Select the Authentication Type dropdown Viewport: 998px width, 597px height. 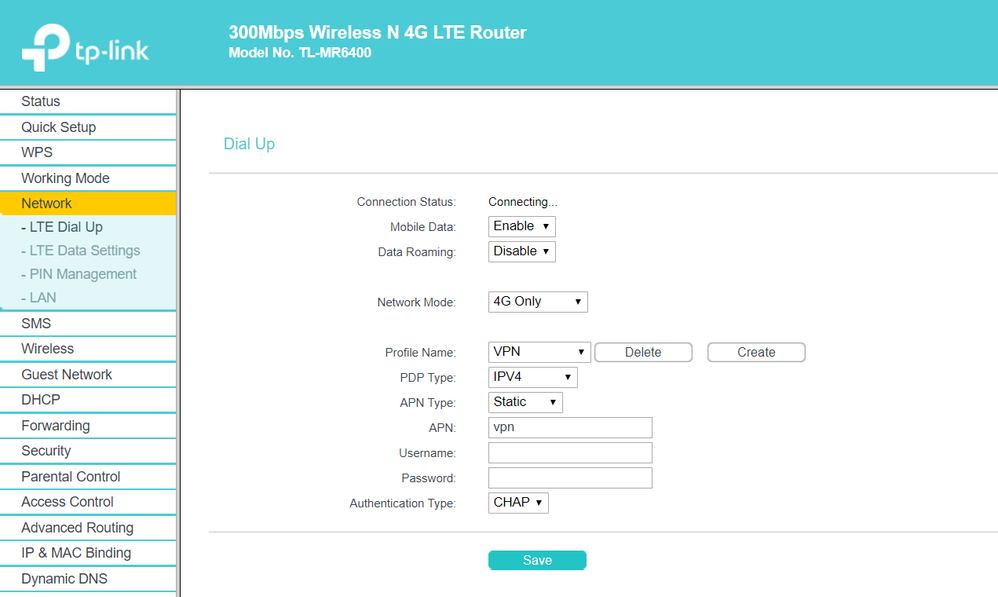pos(518,503)
